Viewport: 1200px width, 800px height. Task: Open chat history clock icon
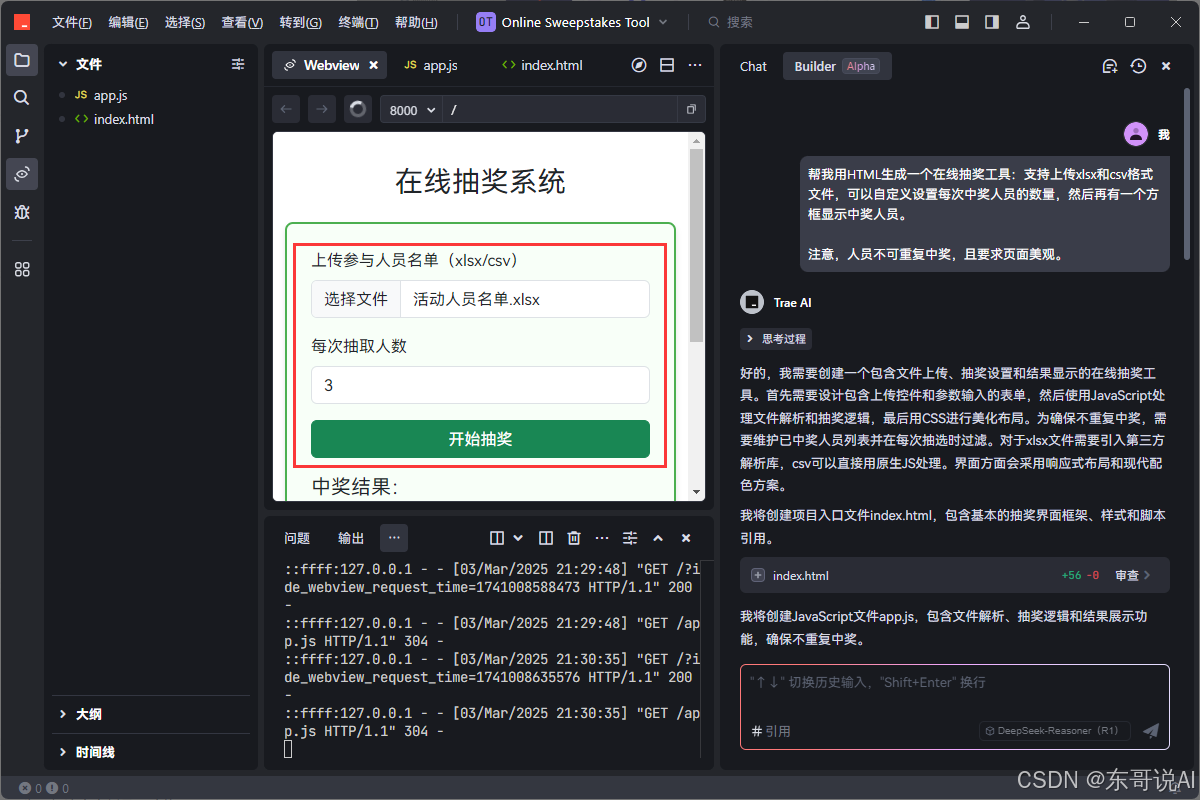(1138, 66)
